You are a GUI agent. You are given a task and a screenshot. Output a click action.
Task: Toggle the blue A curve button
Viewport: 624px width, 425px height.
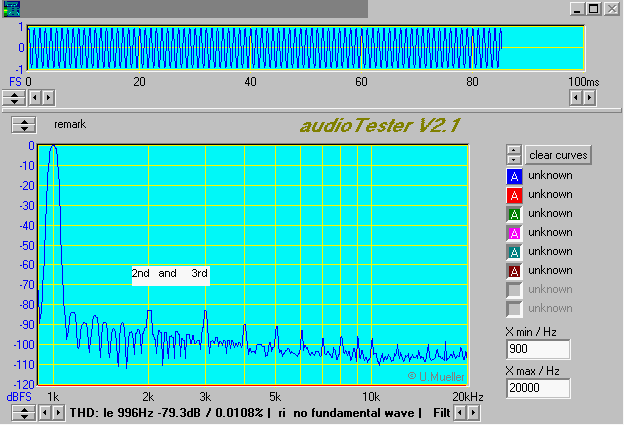coord(514,176)
